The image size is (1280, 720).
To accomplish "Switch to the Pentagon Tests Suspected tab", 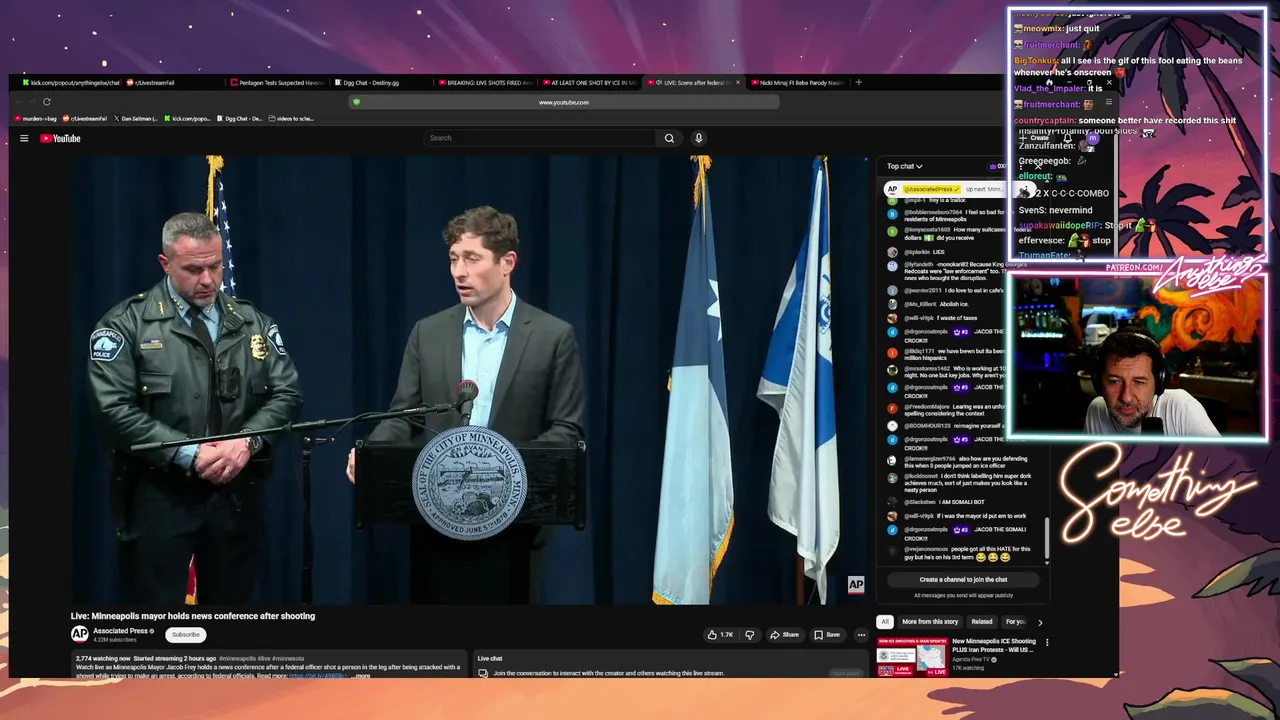I will click(x=278, y=83).
